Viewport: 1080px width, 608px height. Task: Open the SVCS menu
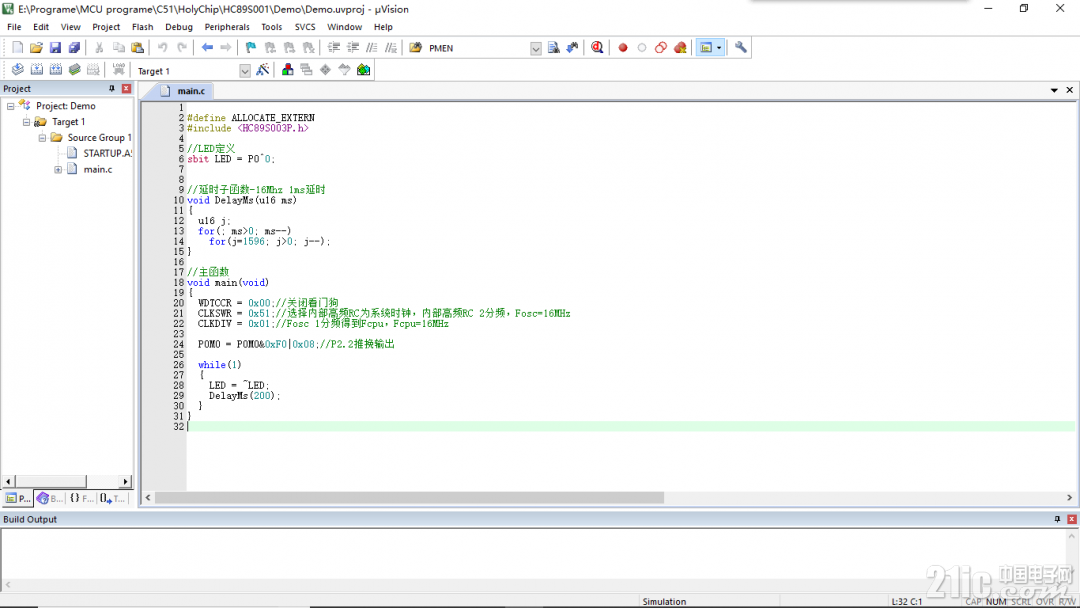click(305, 27)
